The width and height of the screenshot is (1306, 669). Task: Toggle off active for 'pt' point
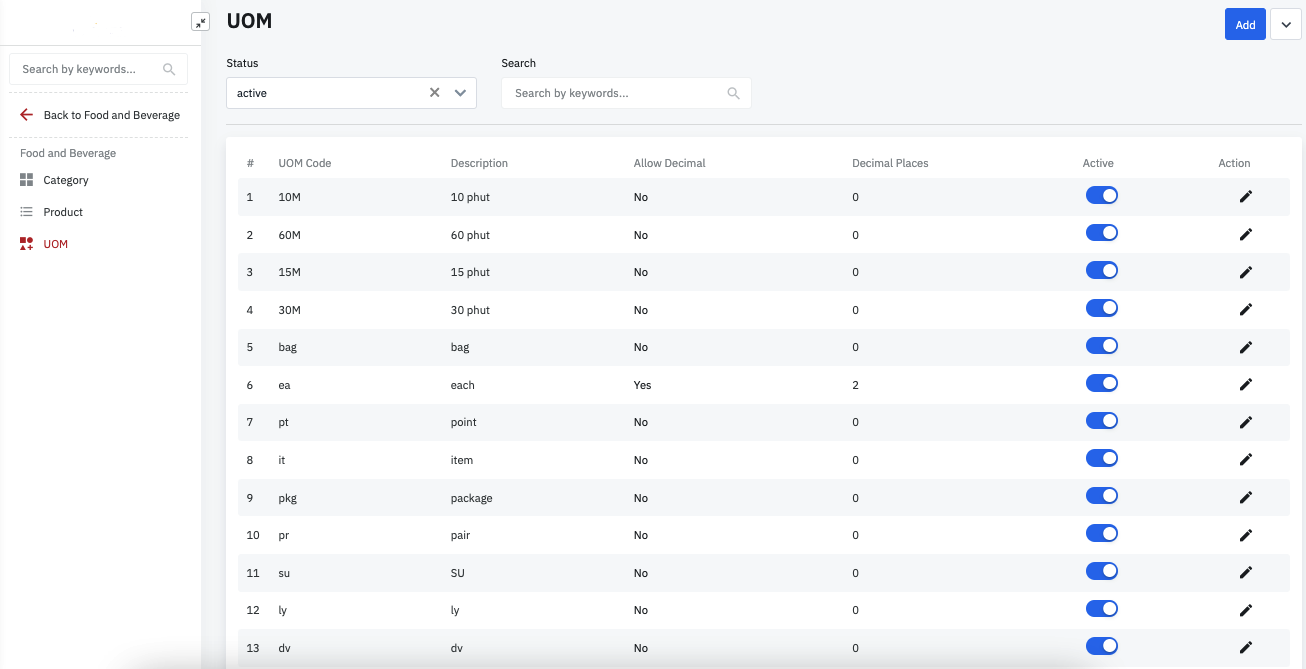(1101, 421)
